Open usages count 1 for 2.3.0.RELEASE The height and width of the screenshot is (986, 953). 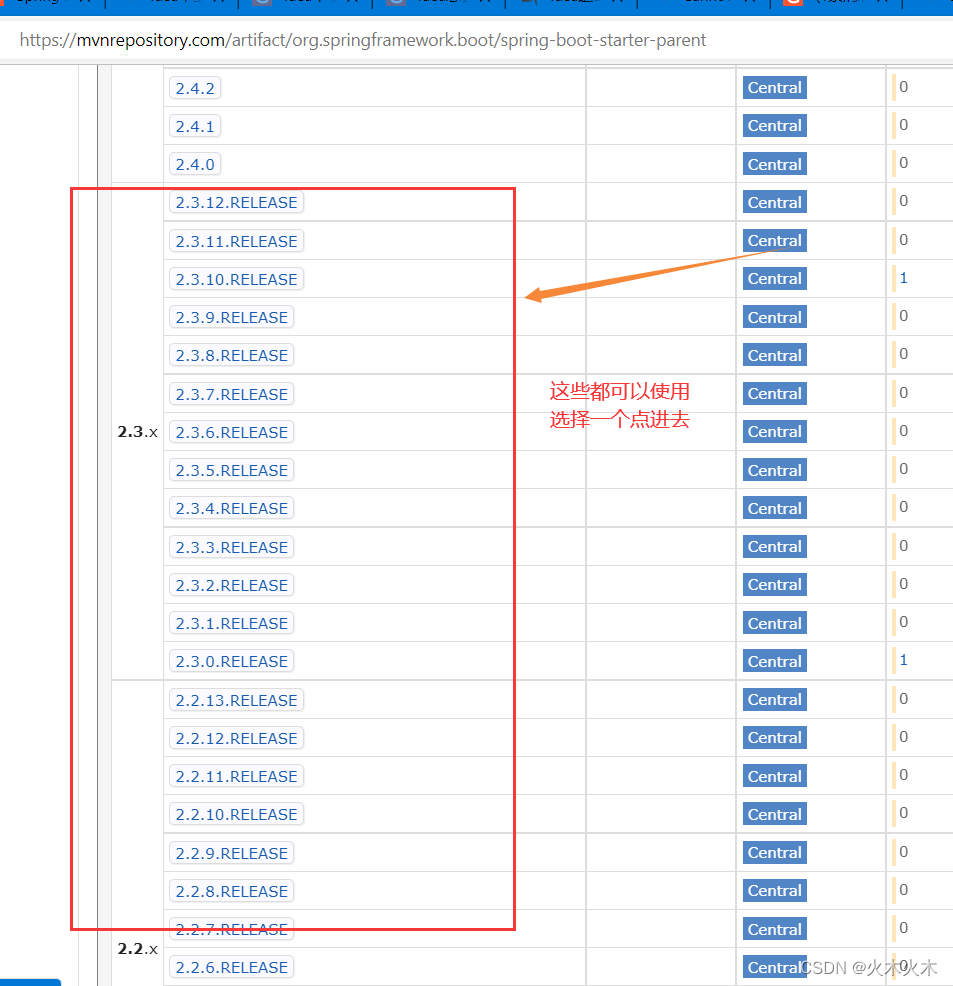(903, 660)
